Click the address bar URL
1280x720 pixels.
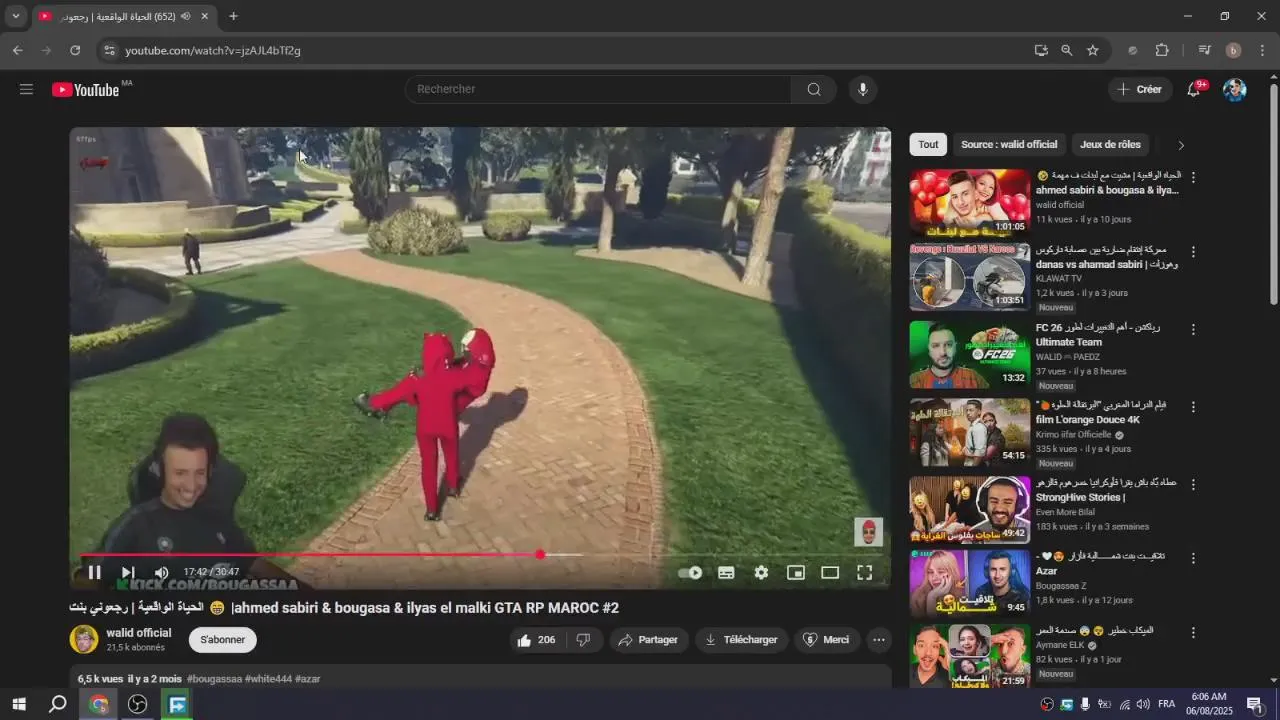click(213, 50)
